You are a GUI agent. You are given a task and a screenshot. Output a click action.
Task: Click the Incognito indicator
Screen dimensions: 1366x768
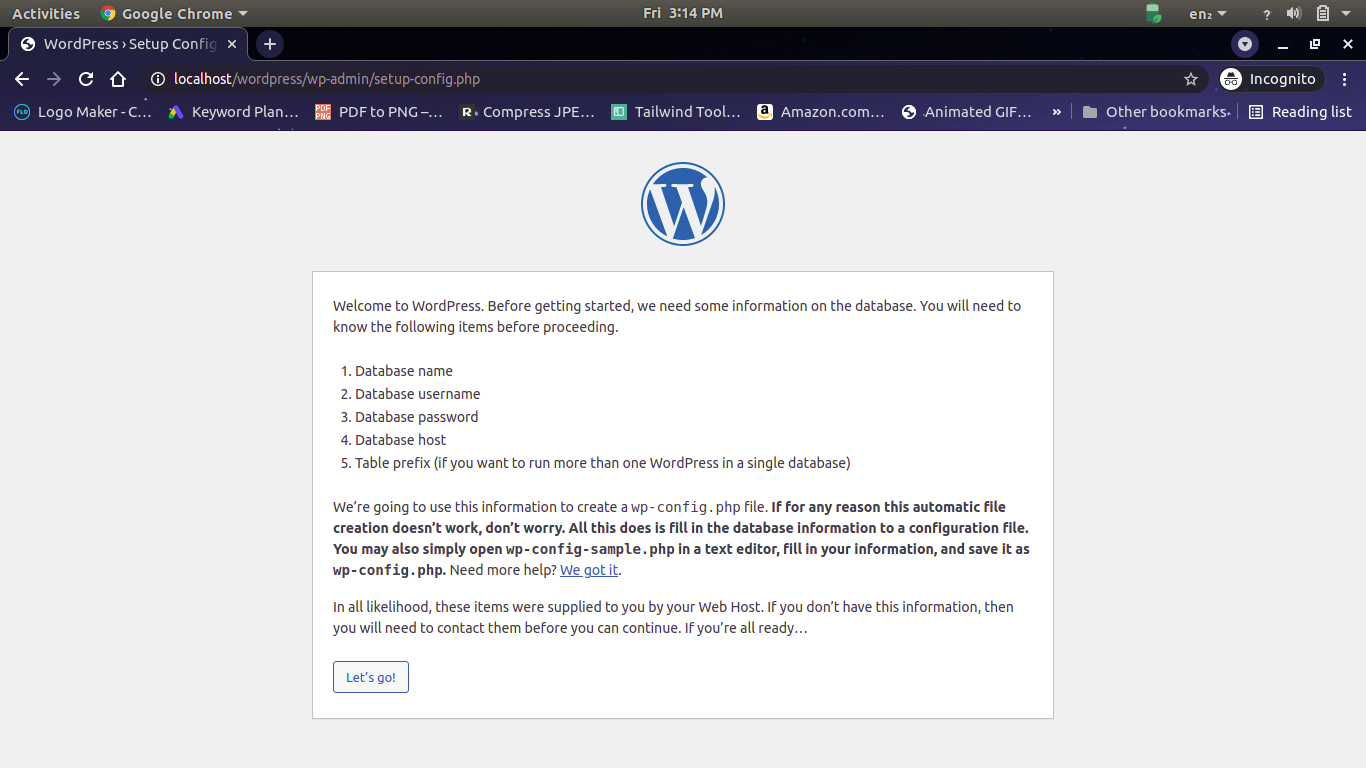point(1270,79)
